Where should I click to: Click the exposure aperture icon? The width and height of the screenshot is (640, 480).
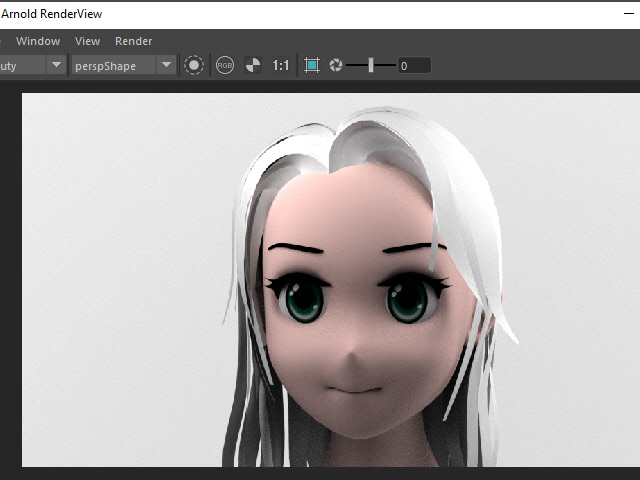pos(336,65)
